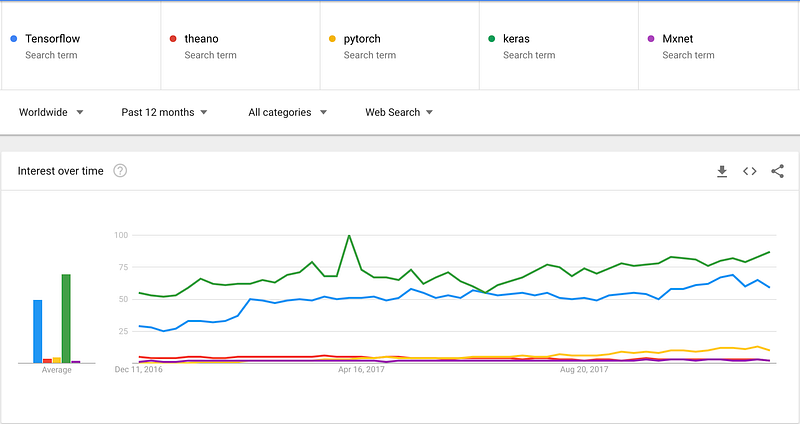Image resolution: width=800 pixels, height=424 pixels.
Task: Edit the Mxnet search term
Action: point(720,46)
